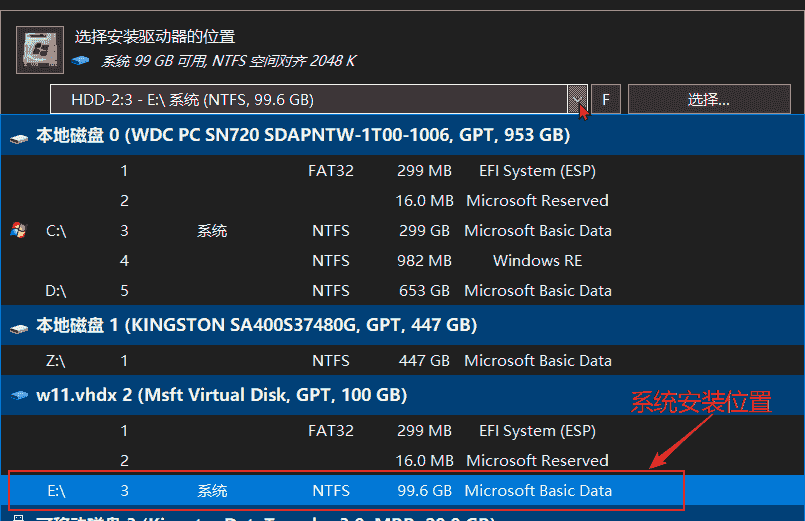Image resolution: width=805 pixels, height=521 pixels.
Task: Click the virtual disk icon beside w11.vhdx 2
Action: point(19,396)
